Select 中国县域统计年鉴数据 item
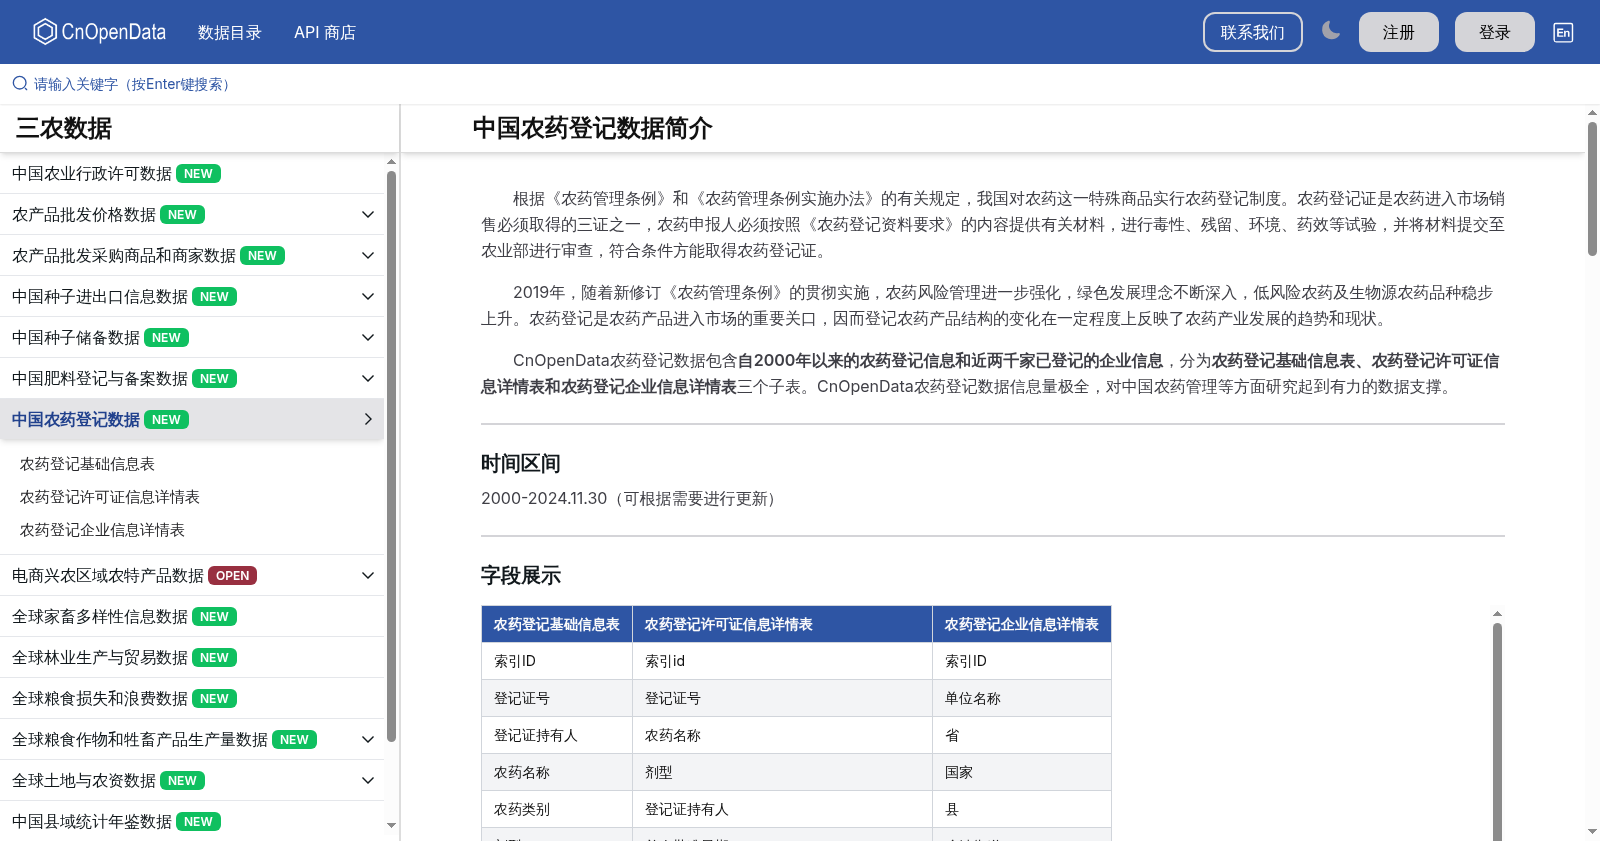Screen dimensions: 1600x857 192,822
